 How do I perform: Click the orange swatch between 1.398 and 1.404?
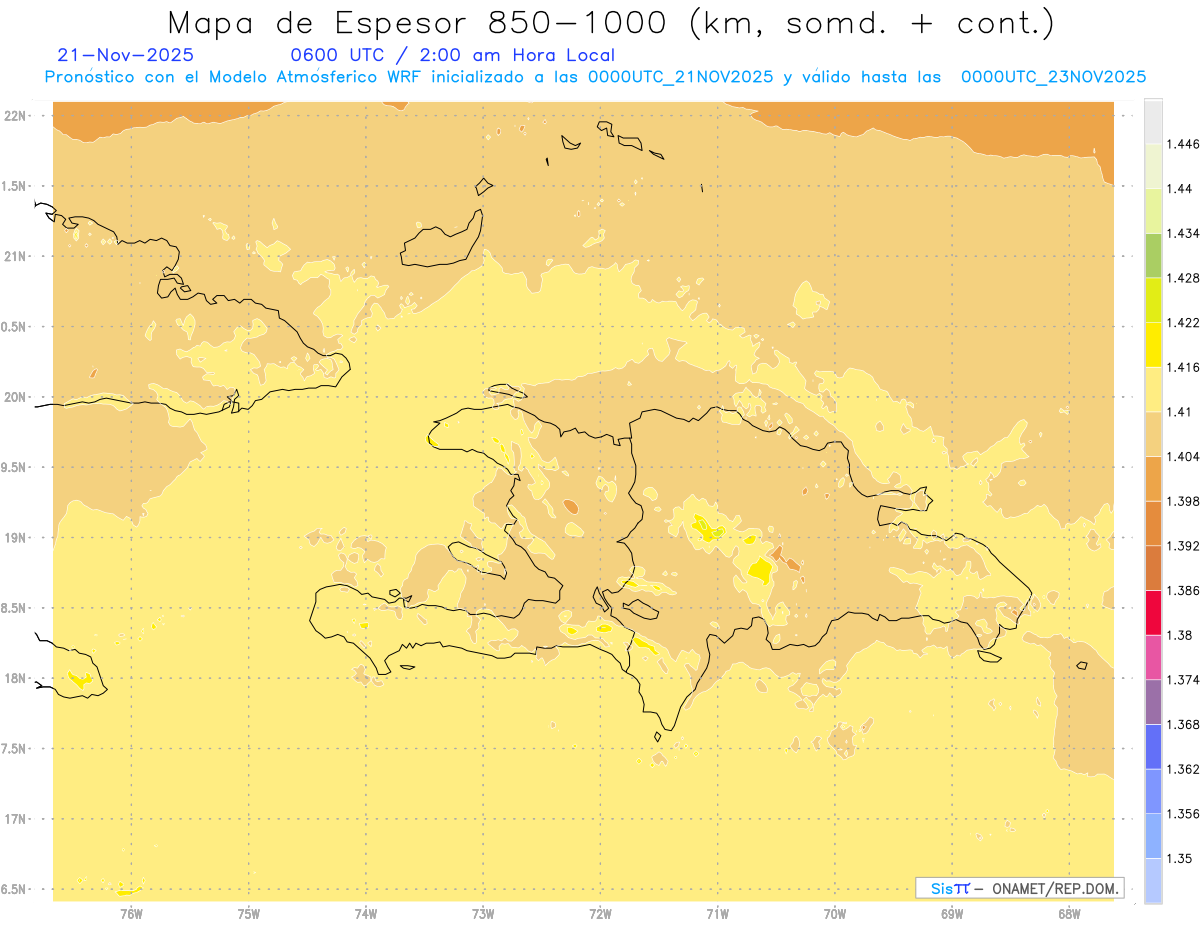[x=1153, y=478]
